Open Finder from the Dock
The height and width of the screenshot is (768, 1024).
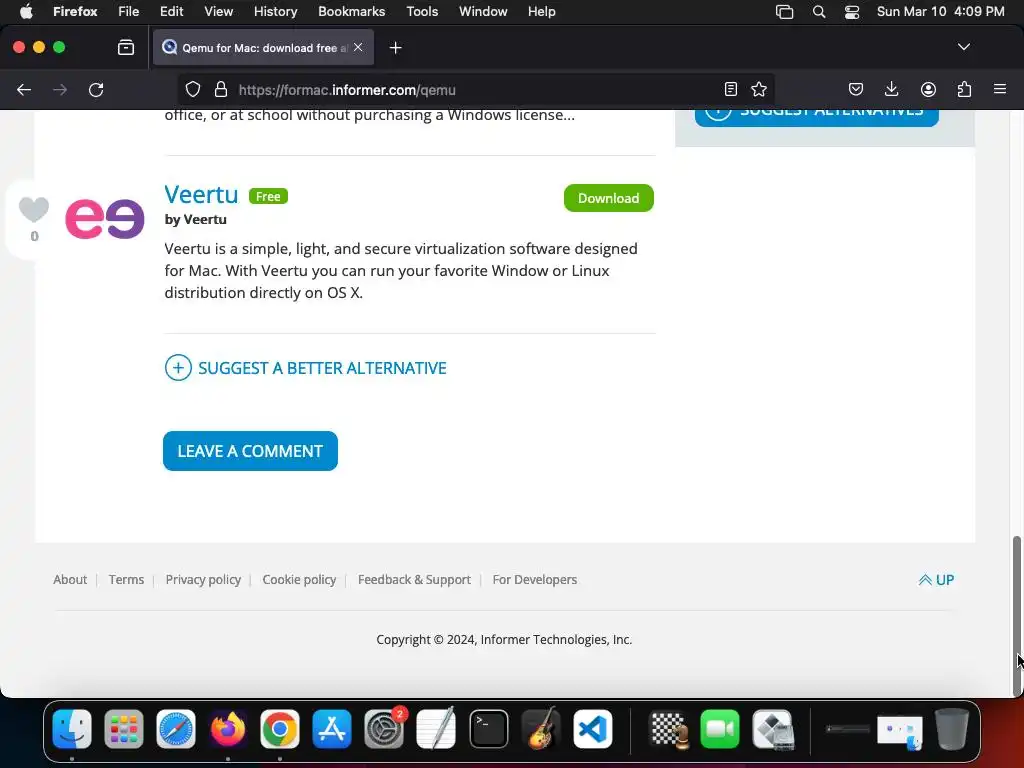(72, 728)
